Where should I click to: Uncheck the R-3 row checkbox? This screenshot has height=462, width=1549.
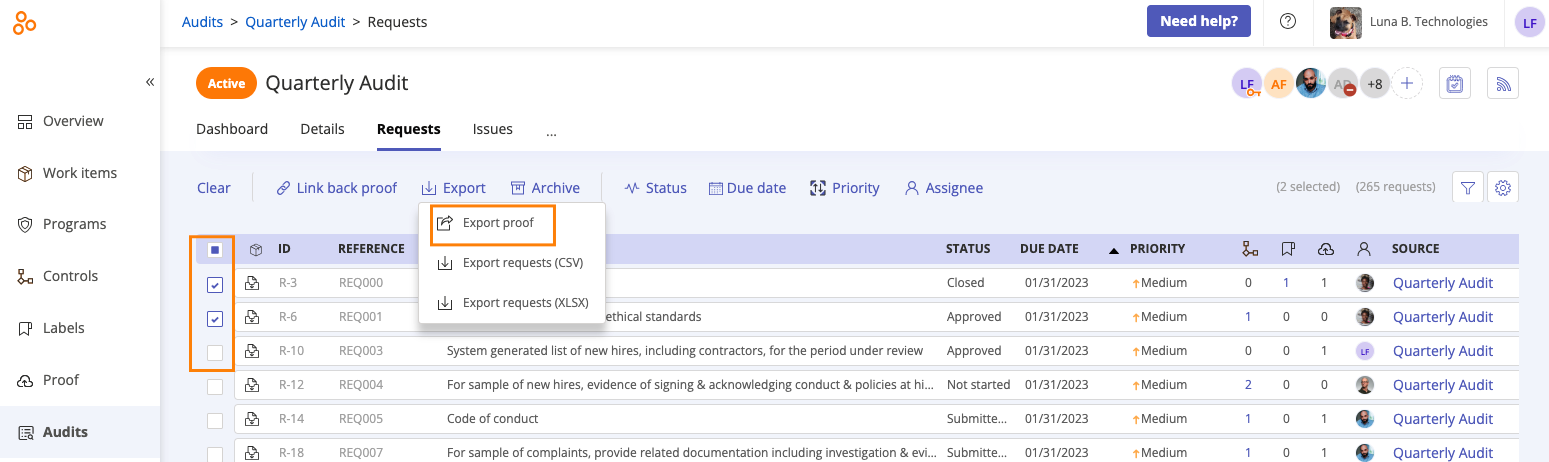coord(215,285)
